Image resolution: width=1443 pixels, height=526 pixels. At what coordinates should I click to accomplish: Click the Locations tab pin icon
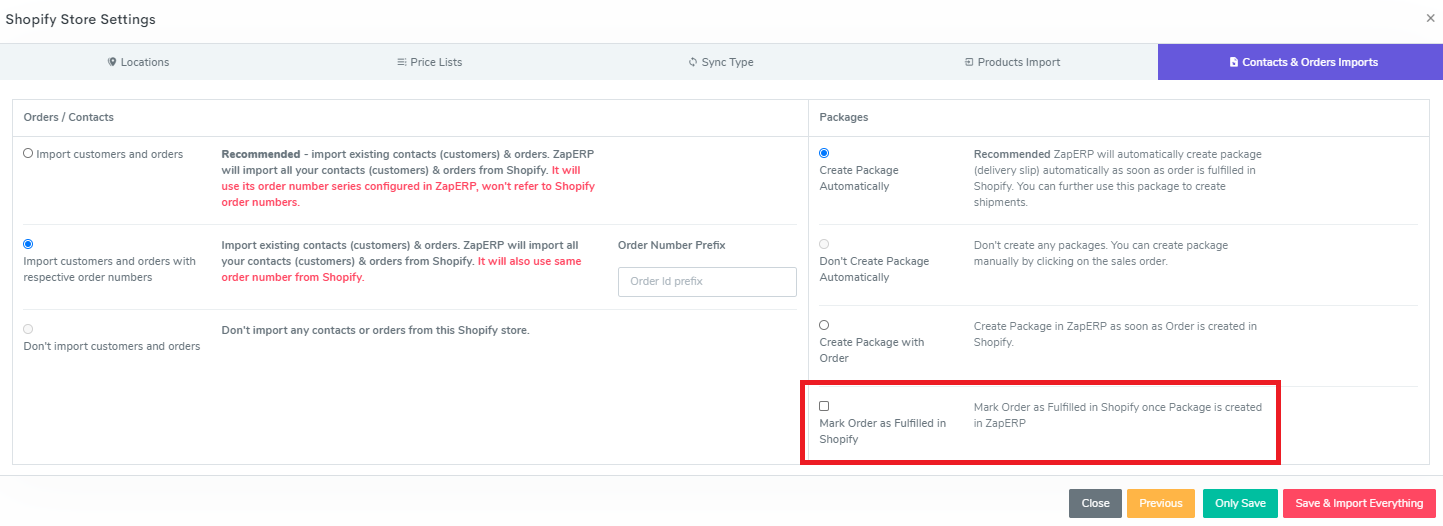112,62
